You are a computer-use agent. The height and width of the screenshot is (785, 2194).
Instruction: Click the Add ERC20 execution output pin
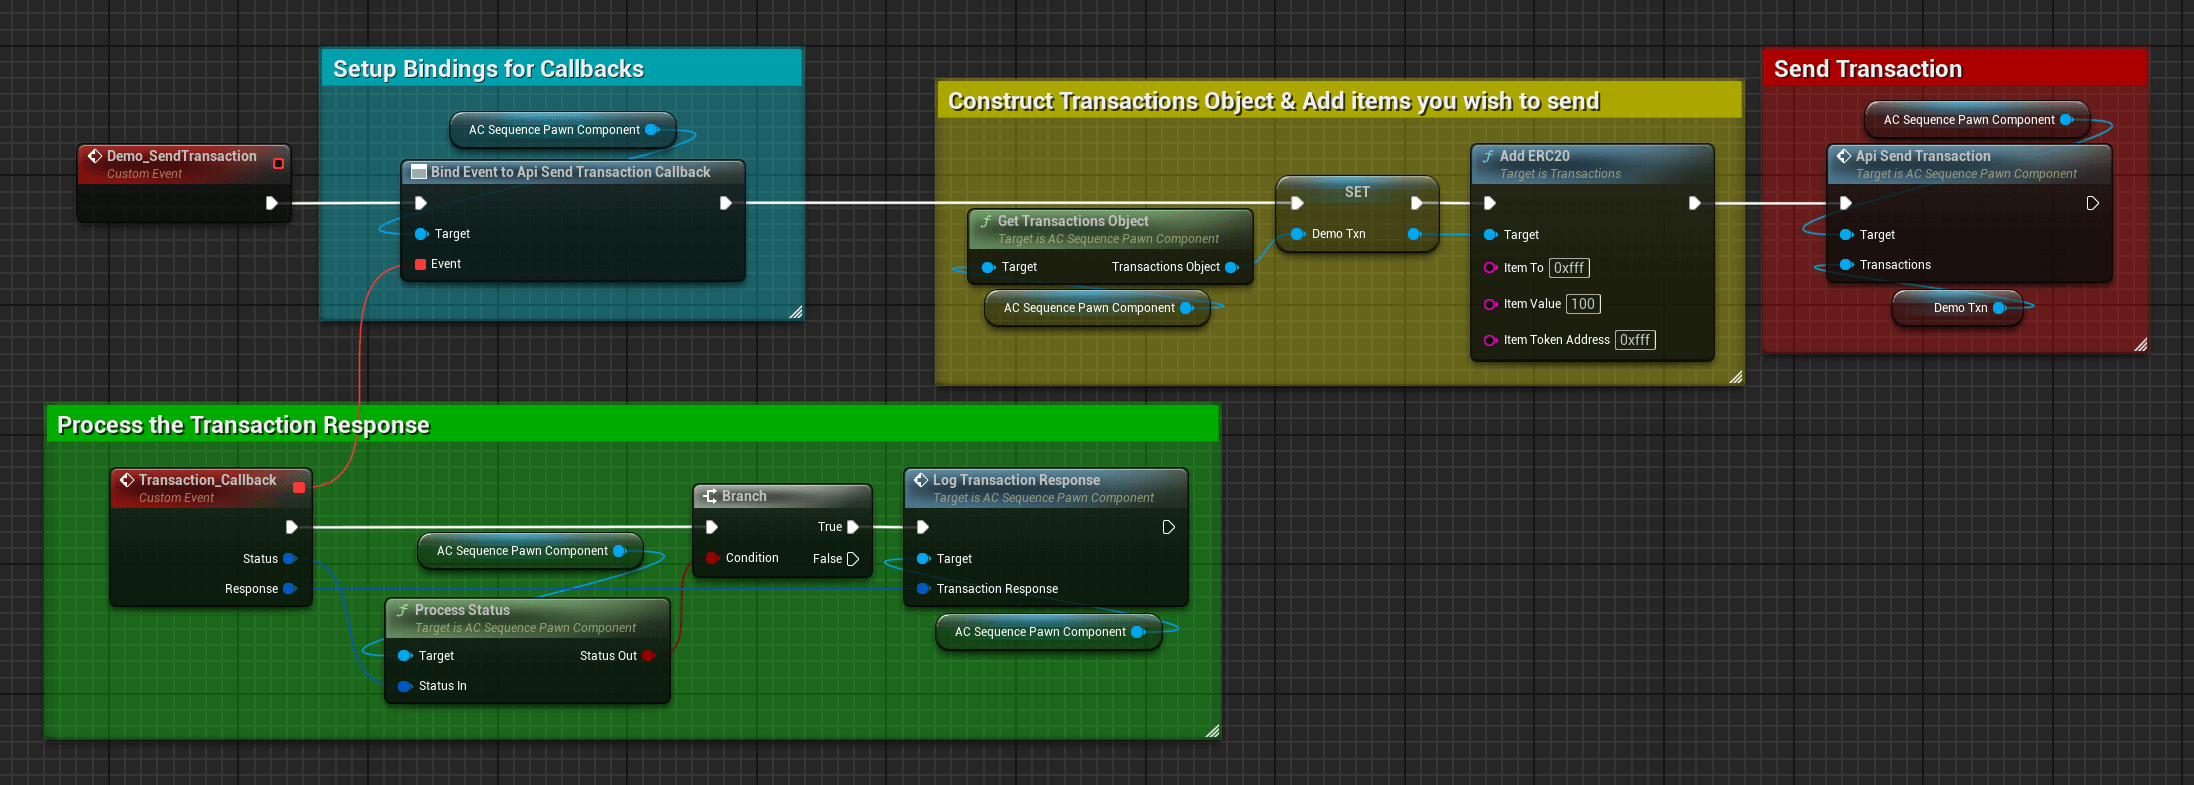[1694, 203]
